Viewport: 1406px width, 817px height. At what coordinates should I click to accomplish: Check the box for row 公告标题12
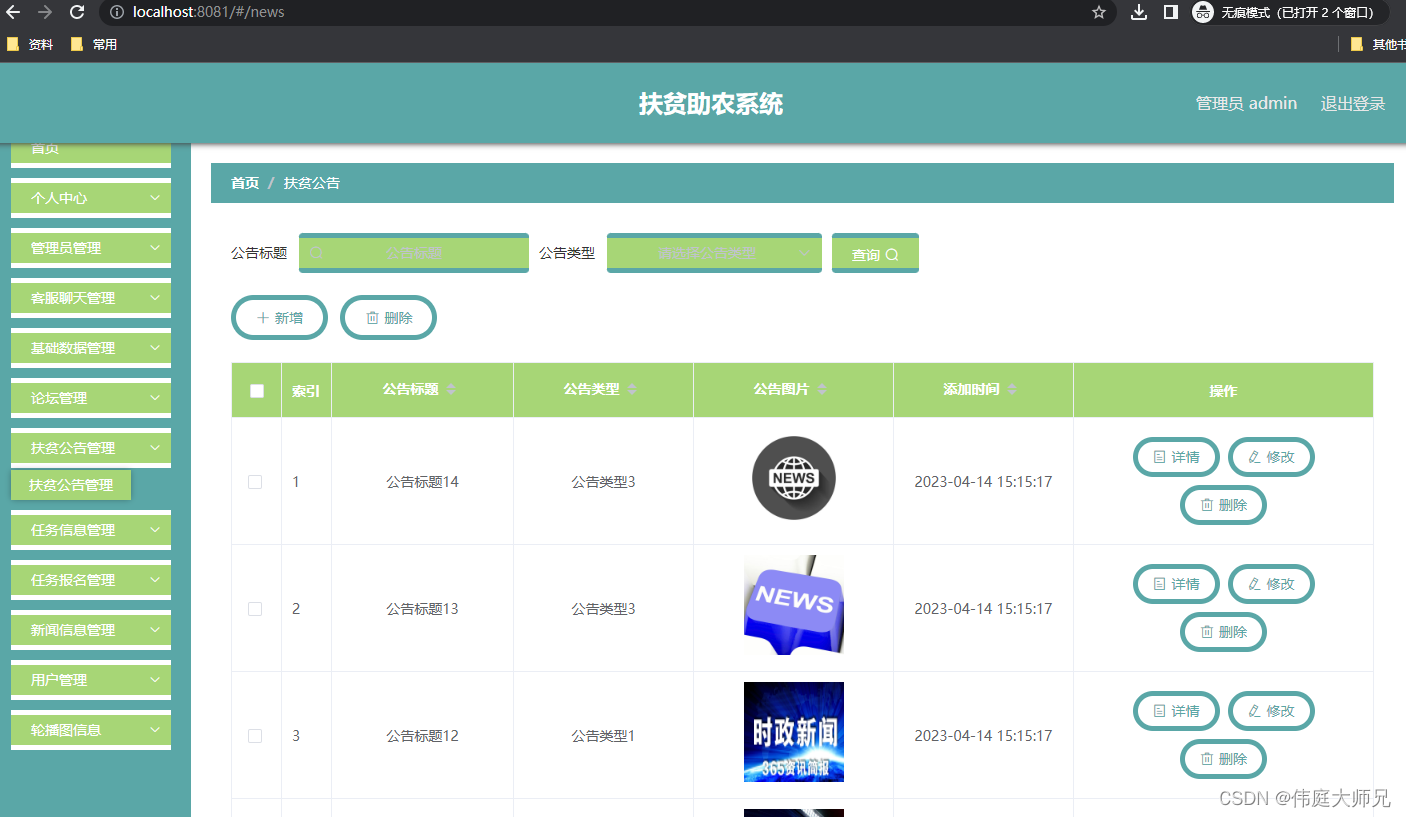point(255,736)
